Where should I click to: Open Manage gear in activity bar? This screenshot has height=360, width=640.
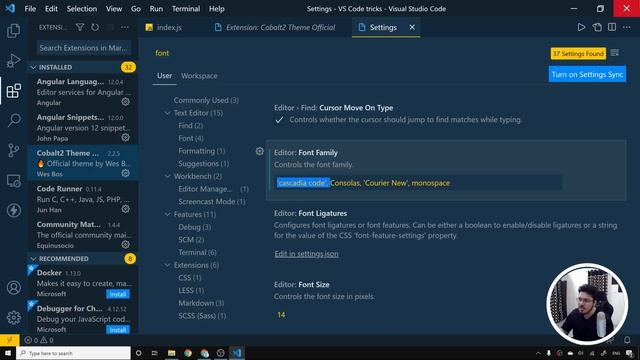click(x=13, y=318)
